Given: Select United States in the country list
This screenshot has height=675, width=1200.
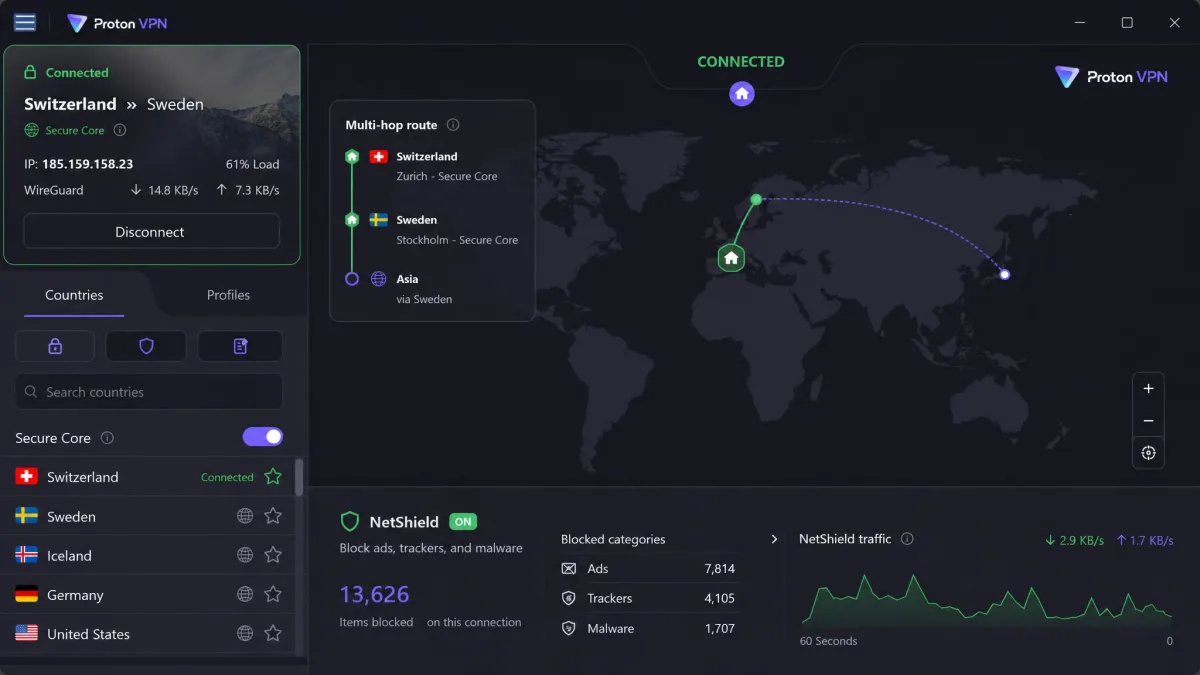Looking at the screenshot, I should point(148,633).
